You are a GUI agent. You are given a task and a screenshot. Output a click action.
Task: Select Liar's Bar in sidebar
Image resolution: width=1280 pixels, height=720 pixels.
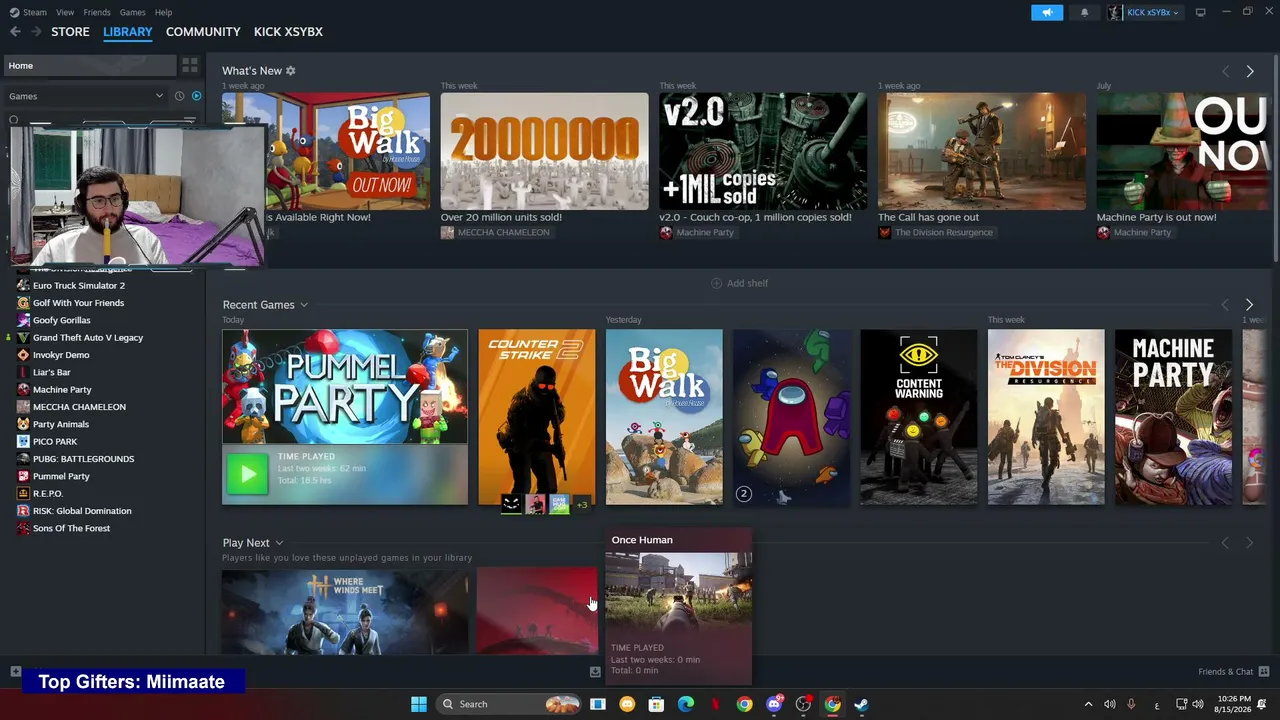(52, 372)
